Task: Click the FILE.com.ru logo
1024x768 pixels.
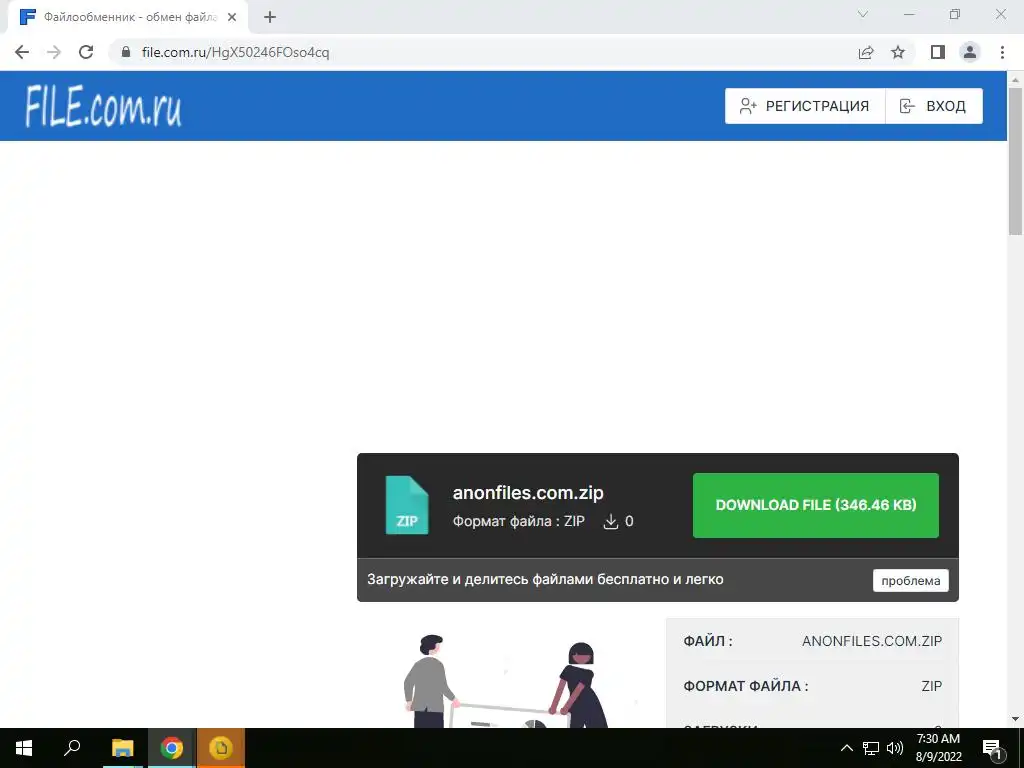Action: coord(103,106)
